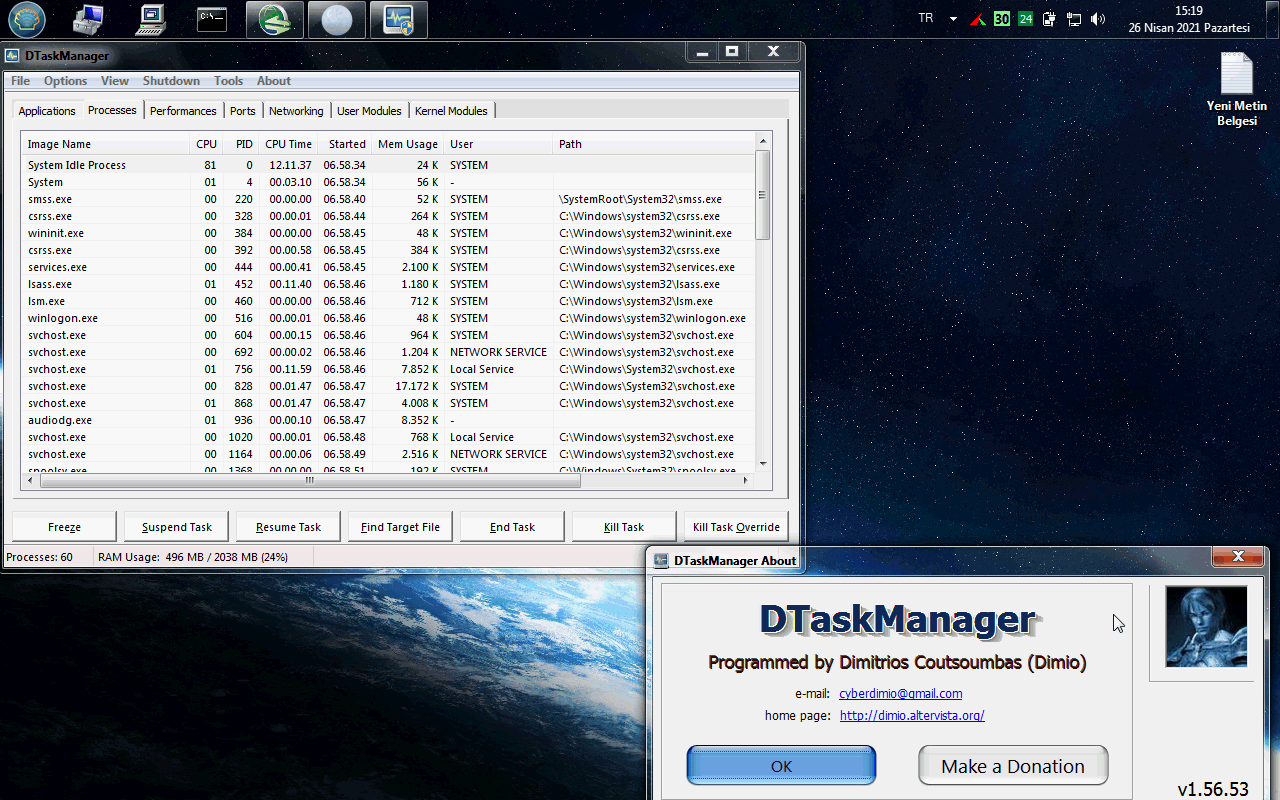Select the wininit.exe process row
This screenshot has width=1280, height=800.
(388, 233)
